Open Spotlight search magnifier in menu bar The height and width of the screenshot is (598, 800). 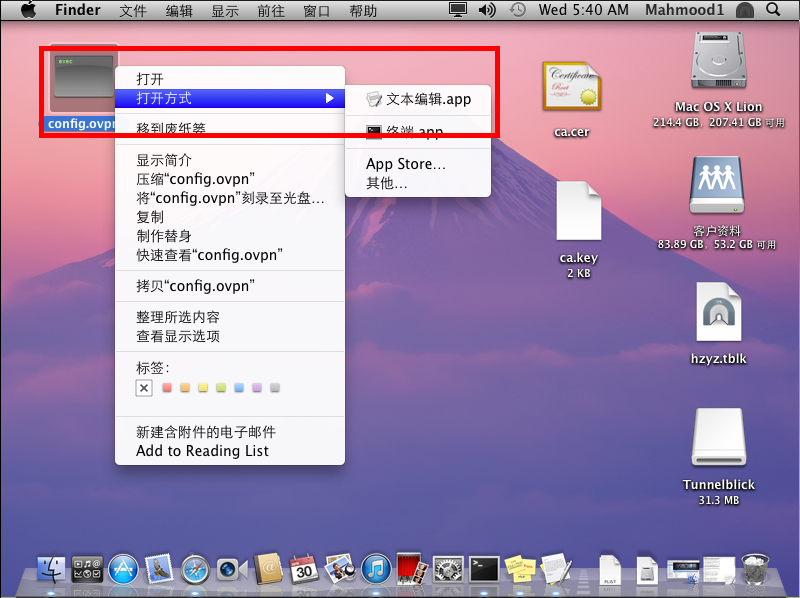pos(773,9)
